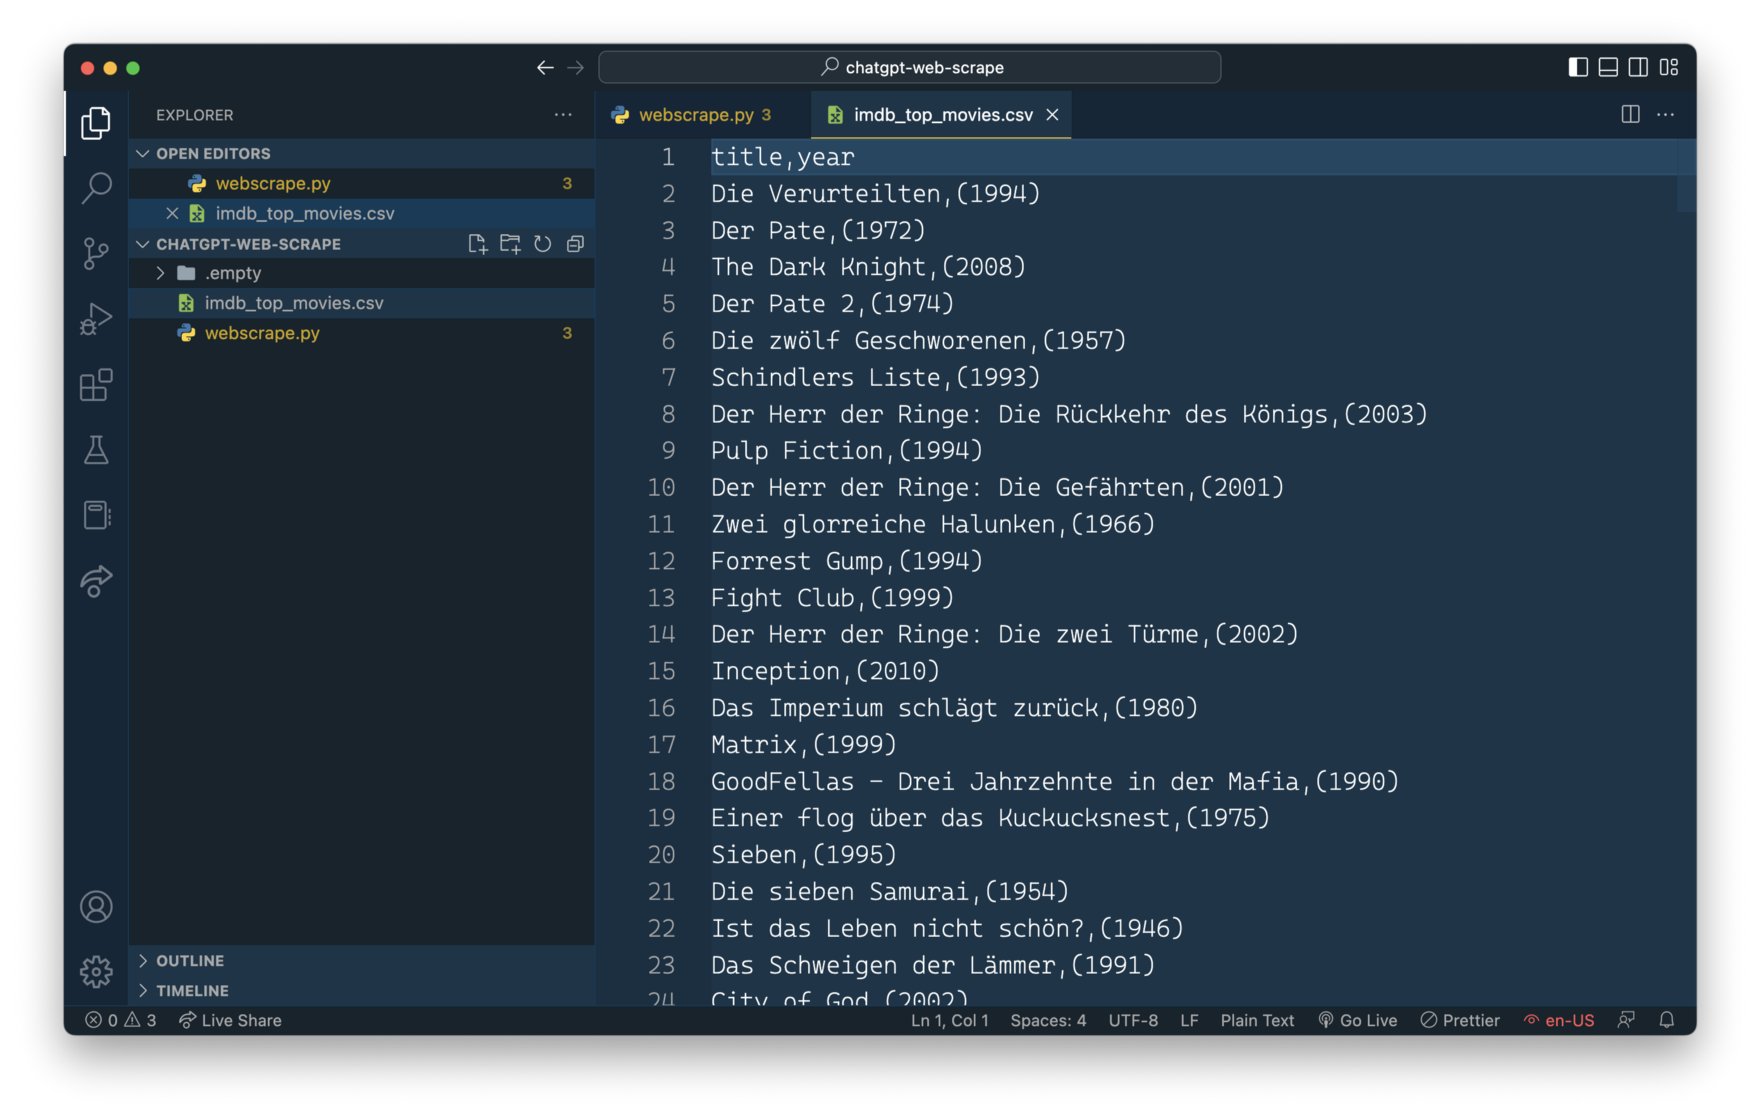The height and width of the screenshot is (1119, 1760).
Task: Open the Manage gear menu
Action: click(x=96, y=971)
